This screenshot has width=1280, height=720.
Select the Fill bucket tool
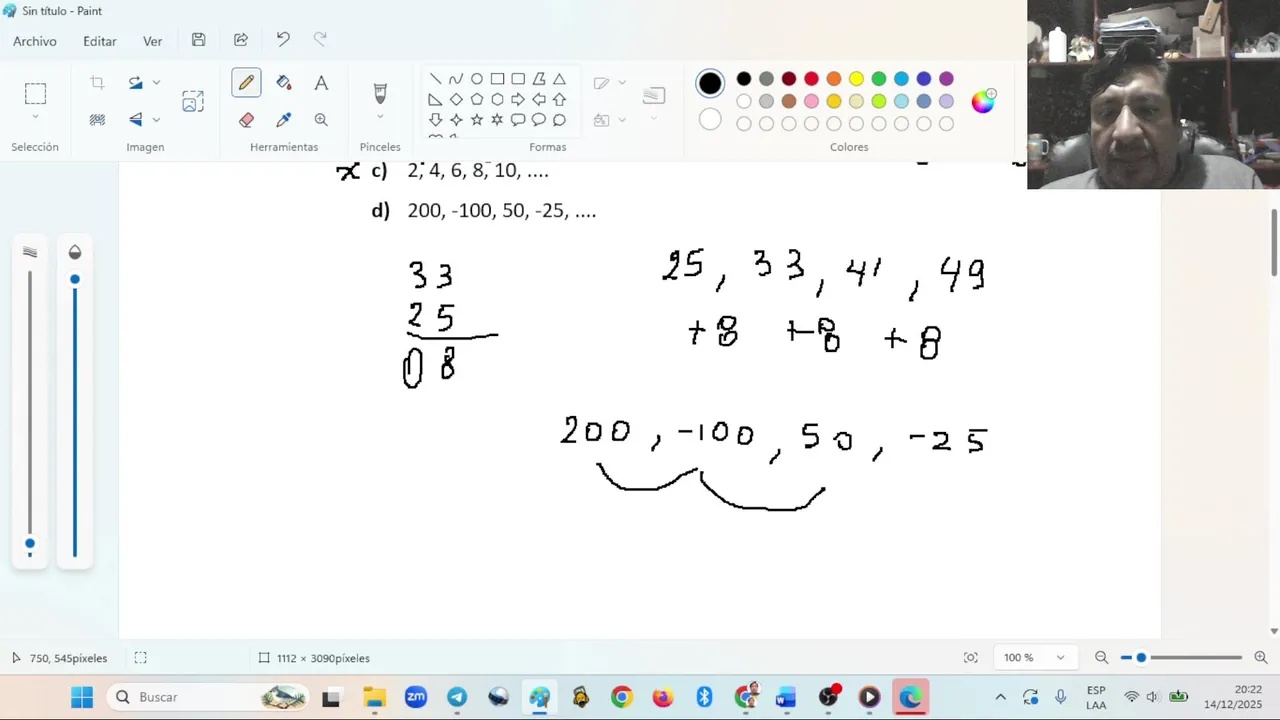[284, 83]
